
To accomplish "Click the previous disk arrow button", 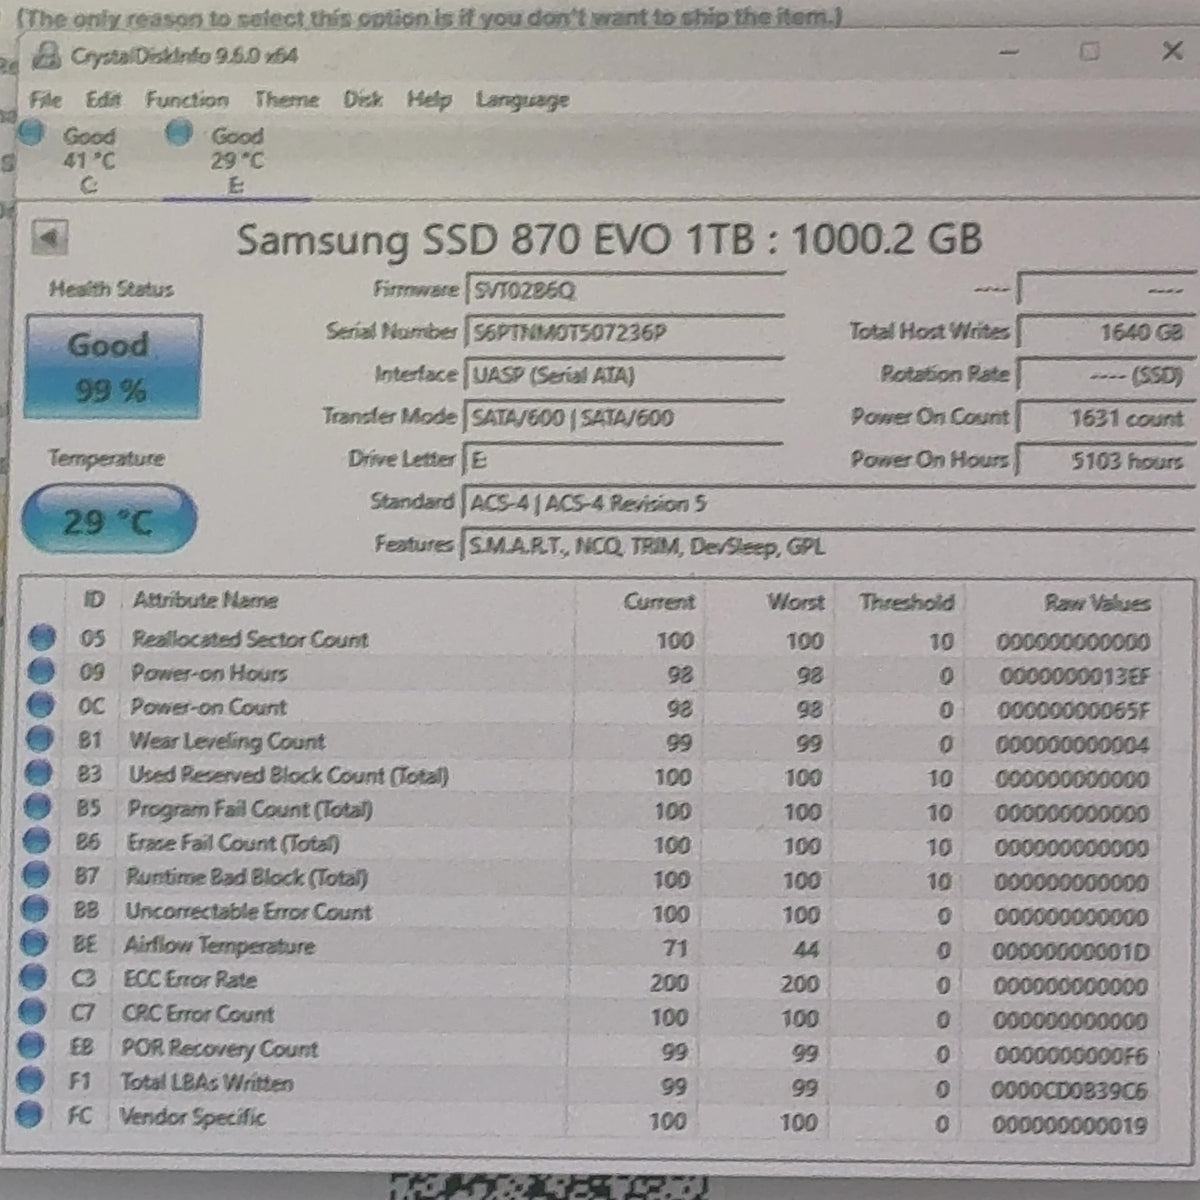I will (49, 238).
